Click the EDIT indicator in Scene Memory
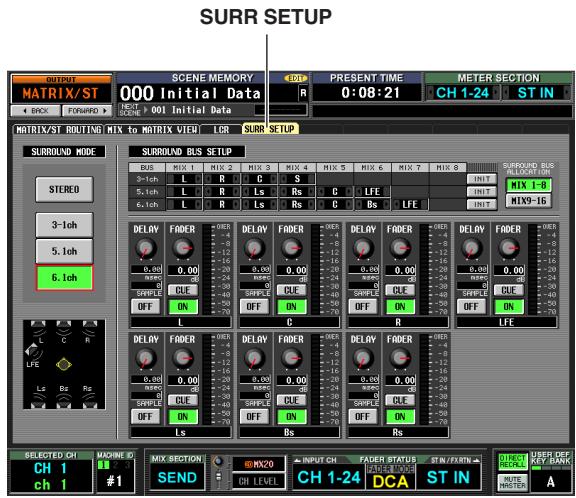The image size is (576, 498). tap(296, 78)
